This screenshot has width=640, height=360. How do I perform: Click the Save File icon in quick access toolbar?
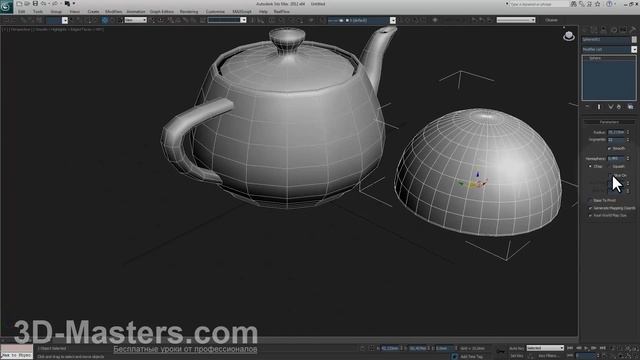click(35, 4)
